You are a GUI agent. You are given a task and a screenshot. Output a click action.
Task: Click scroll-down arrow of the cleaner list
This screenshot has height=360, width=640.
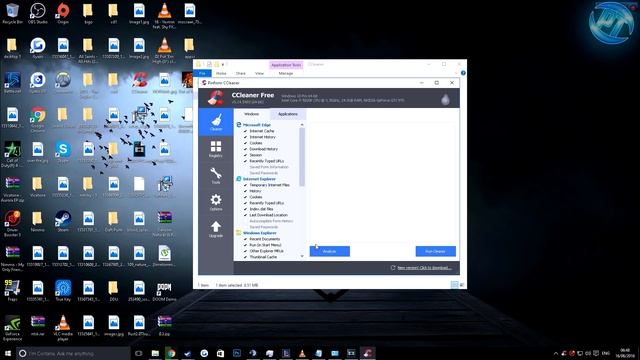[302, 256]
